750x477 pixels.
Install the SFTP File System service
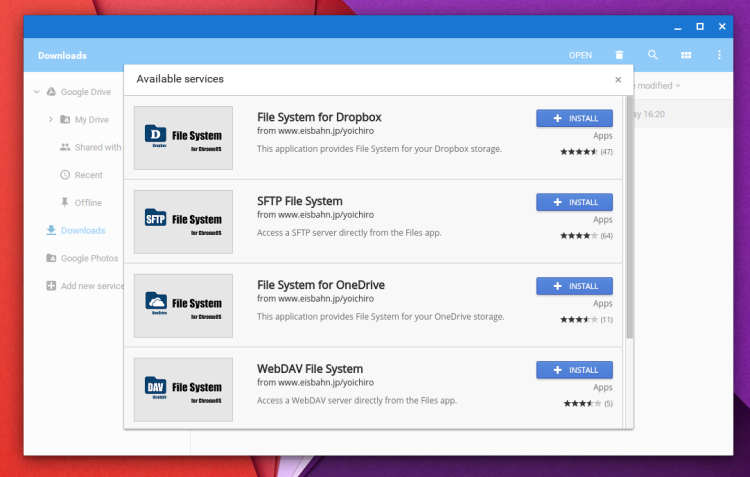click(574, 202)
